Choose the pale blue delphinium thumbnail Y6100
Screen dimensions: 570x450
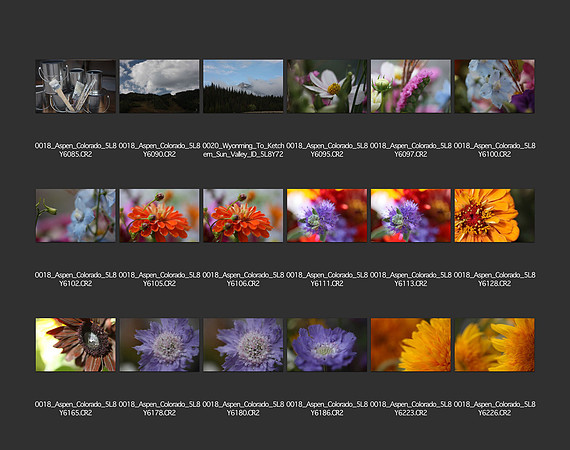point(494,86)
